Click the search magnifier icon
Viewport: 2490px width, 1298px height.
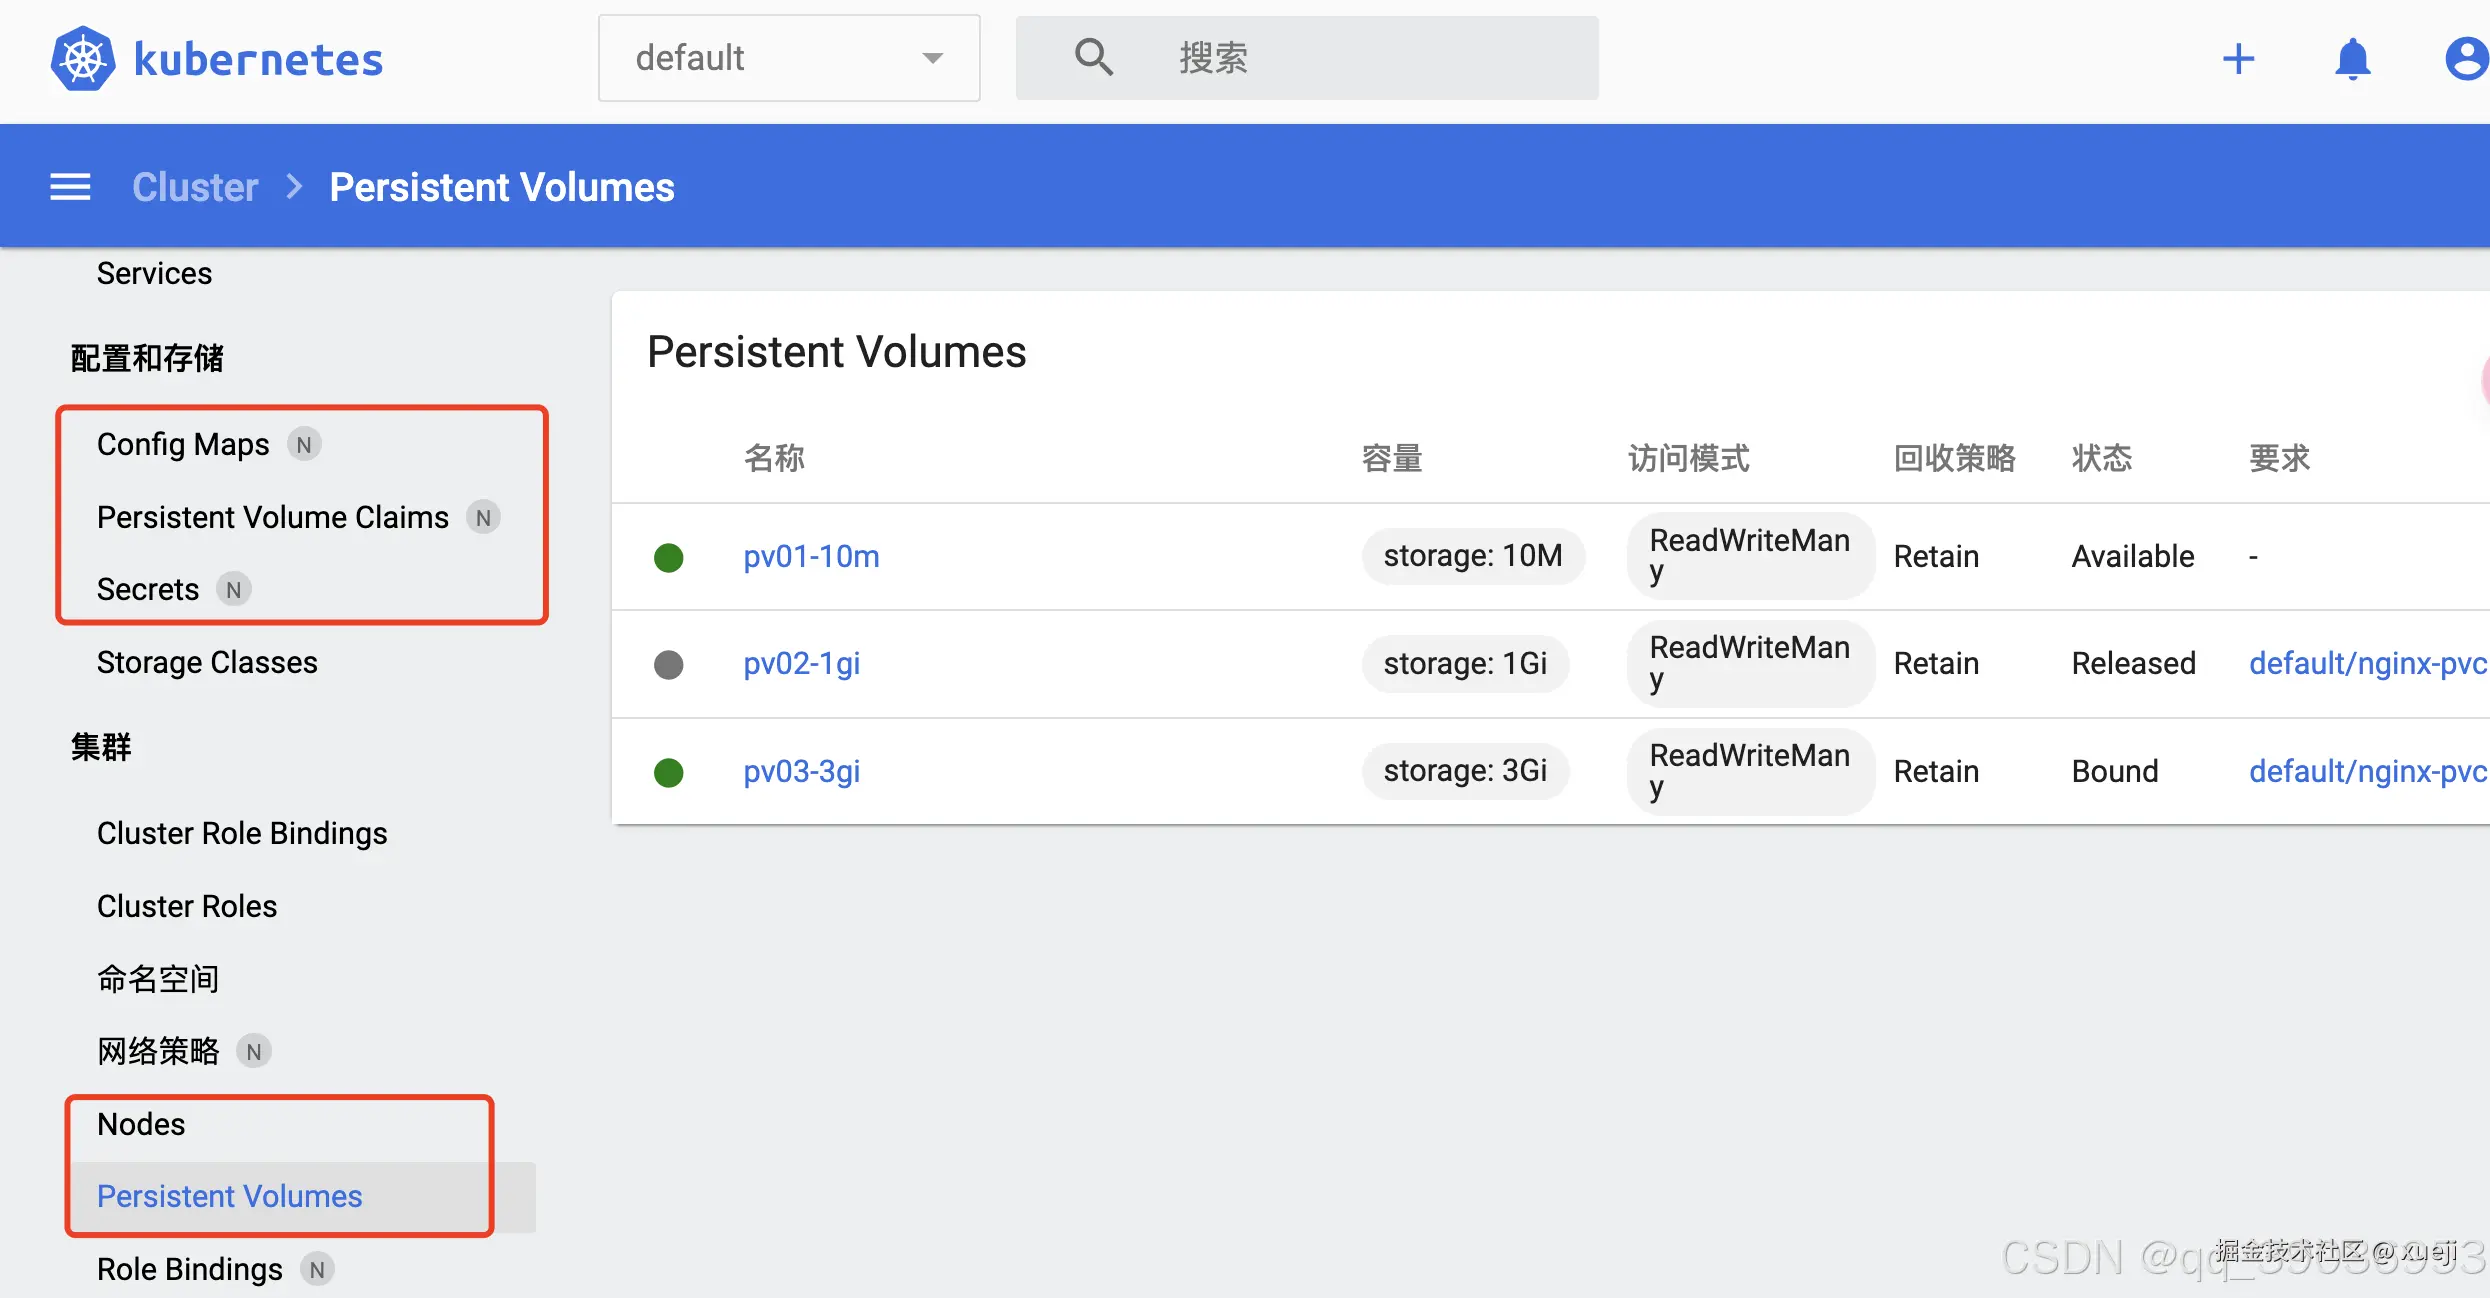pyautogui.click(x=1093, y=58)
